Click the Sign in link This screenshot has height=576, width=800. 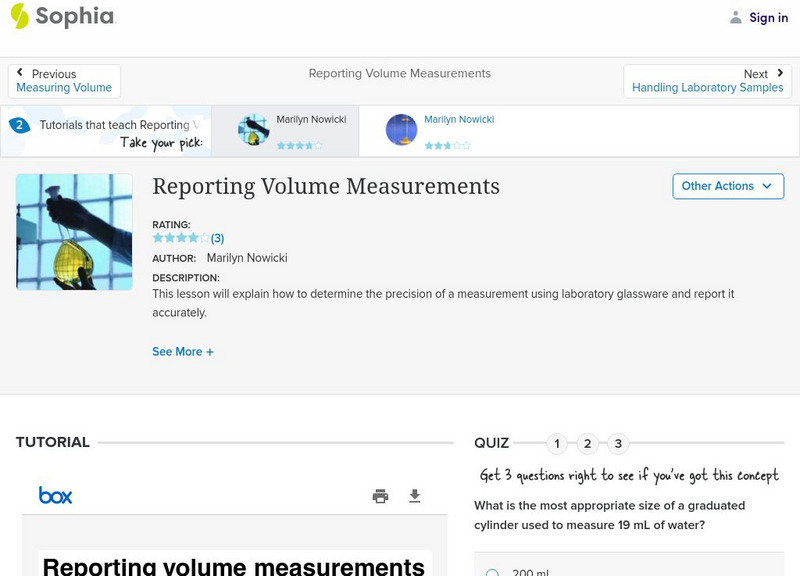(x=768, y=17)
